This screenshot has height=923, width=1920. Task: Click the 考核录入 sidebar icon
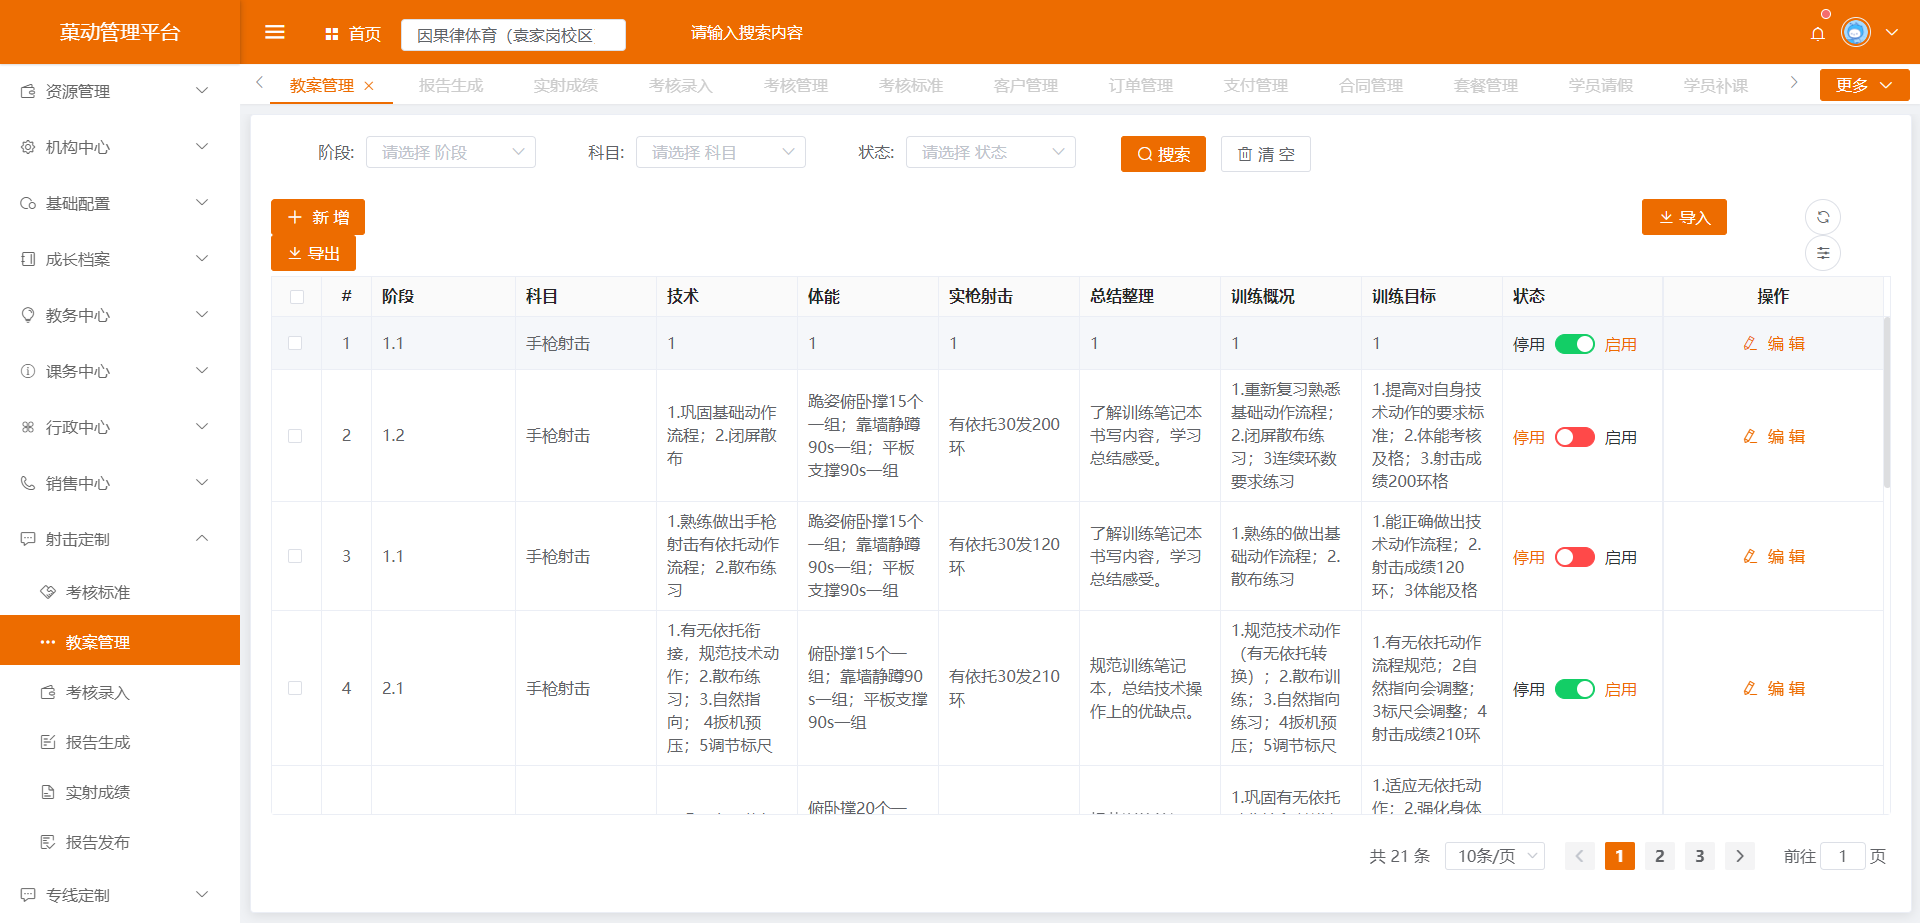[x=48, y=692]
